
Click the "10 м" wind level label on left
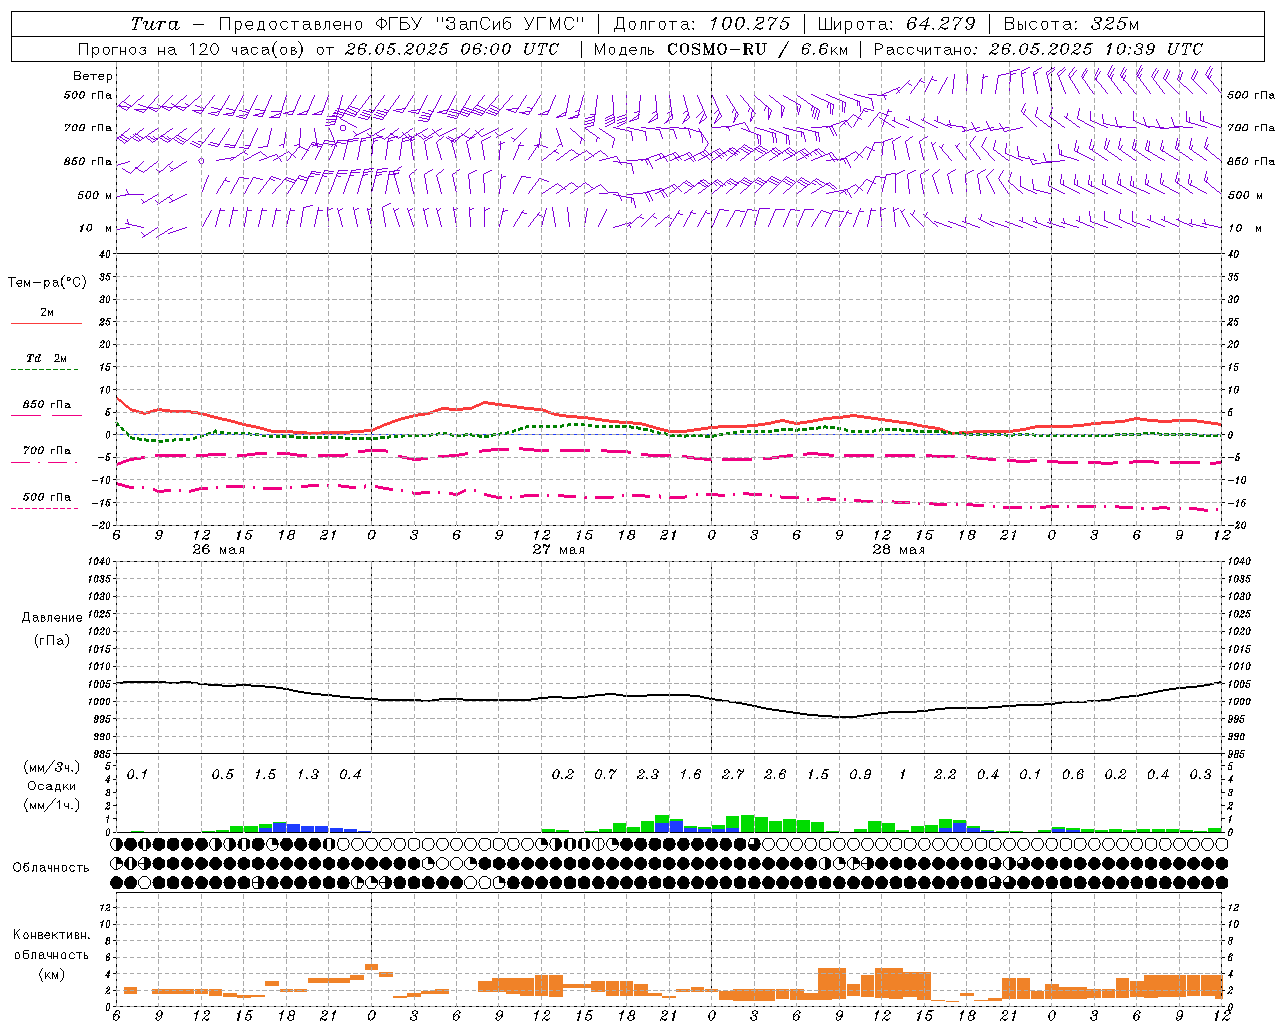point(96,229)
